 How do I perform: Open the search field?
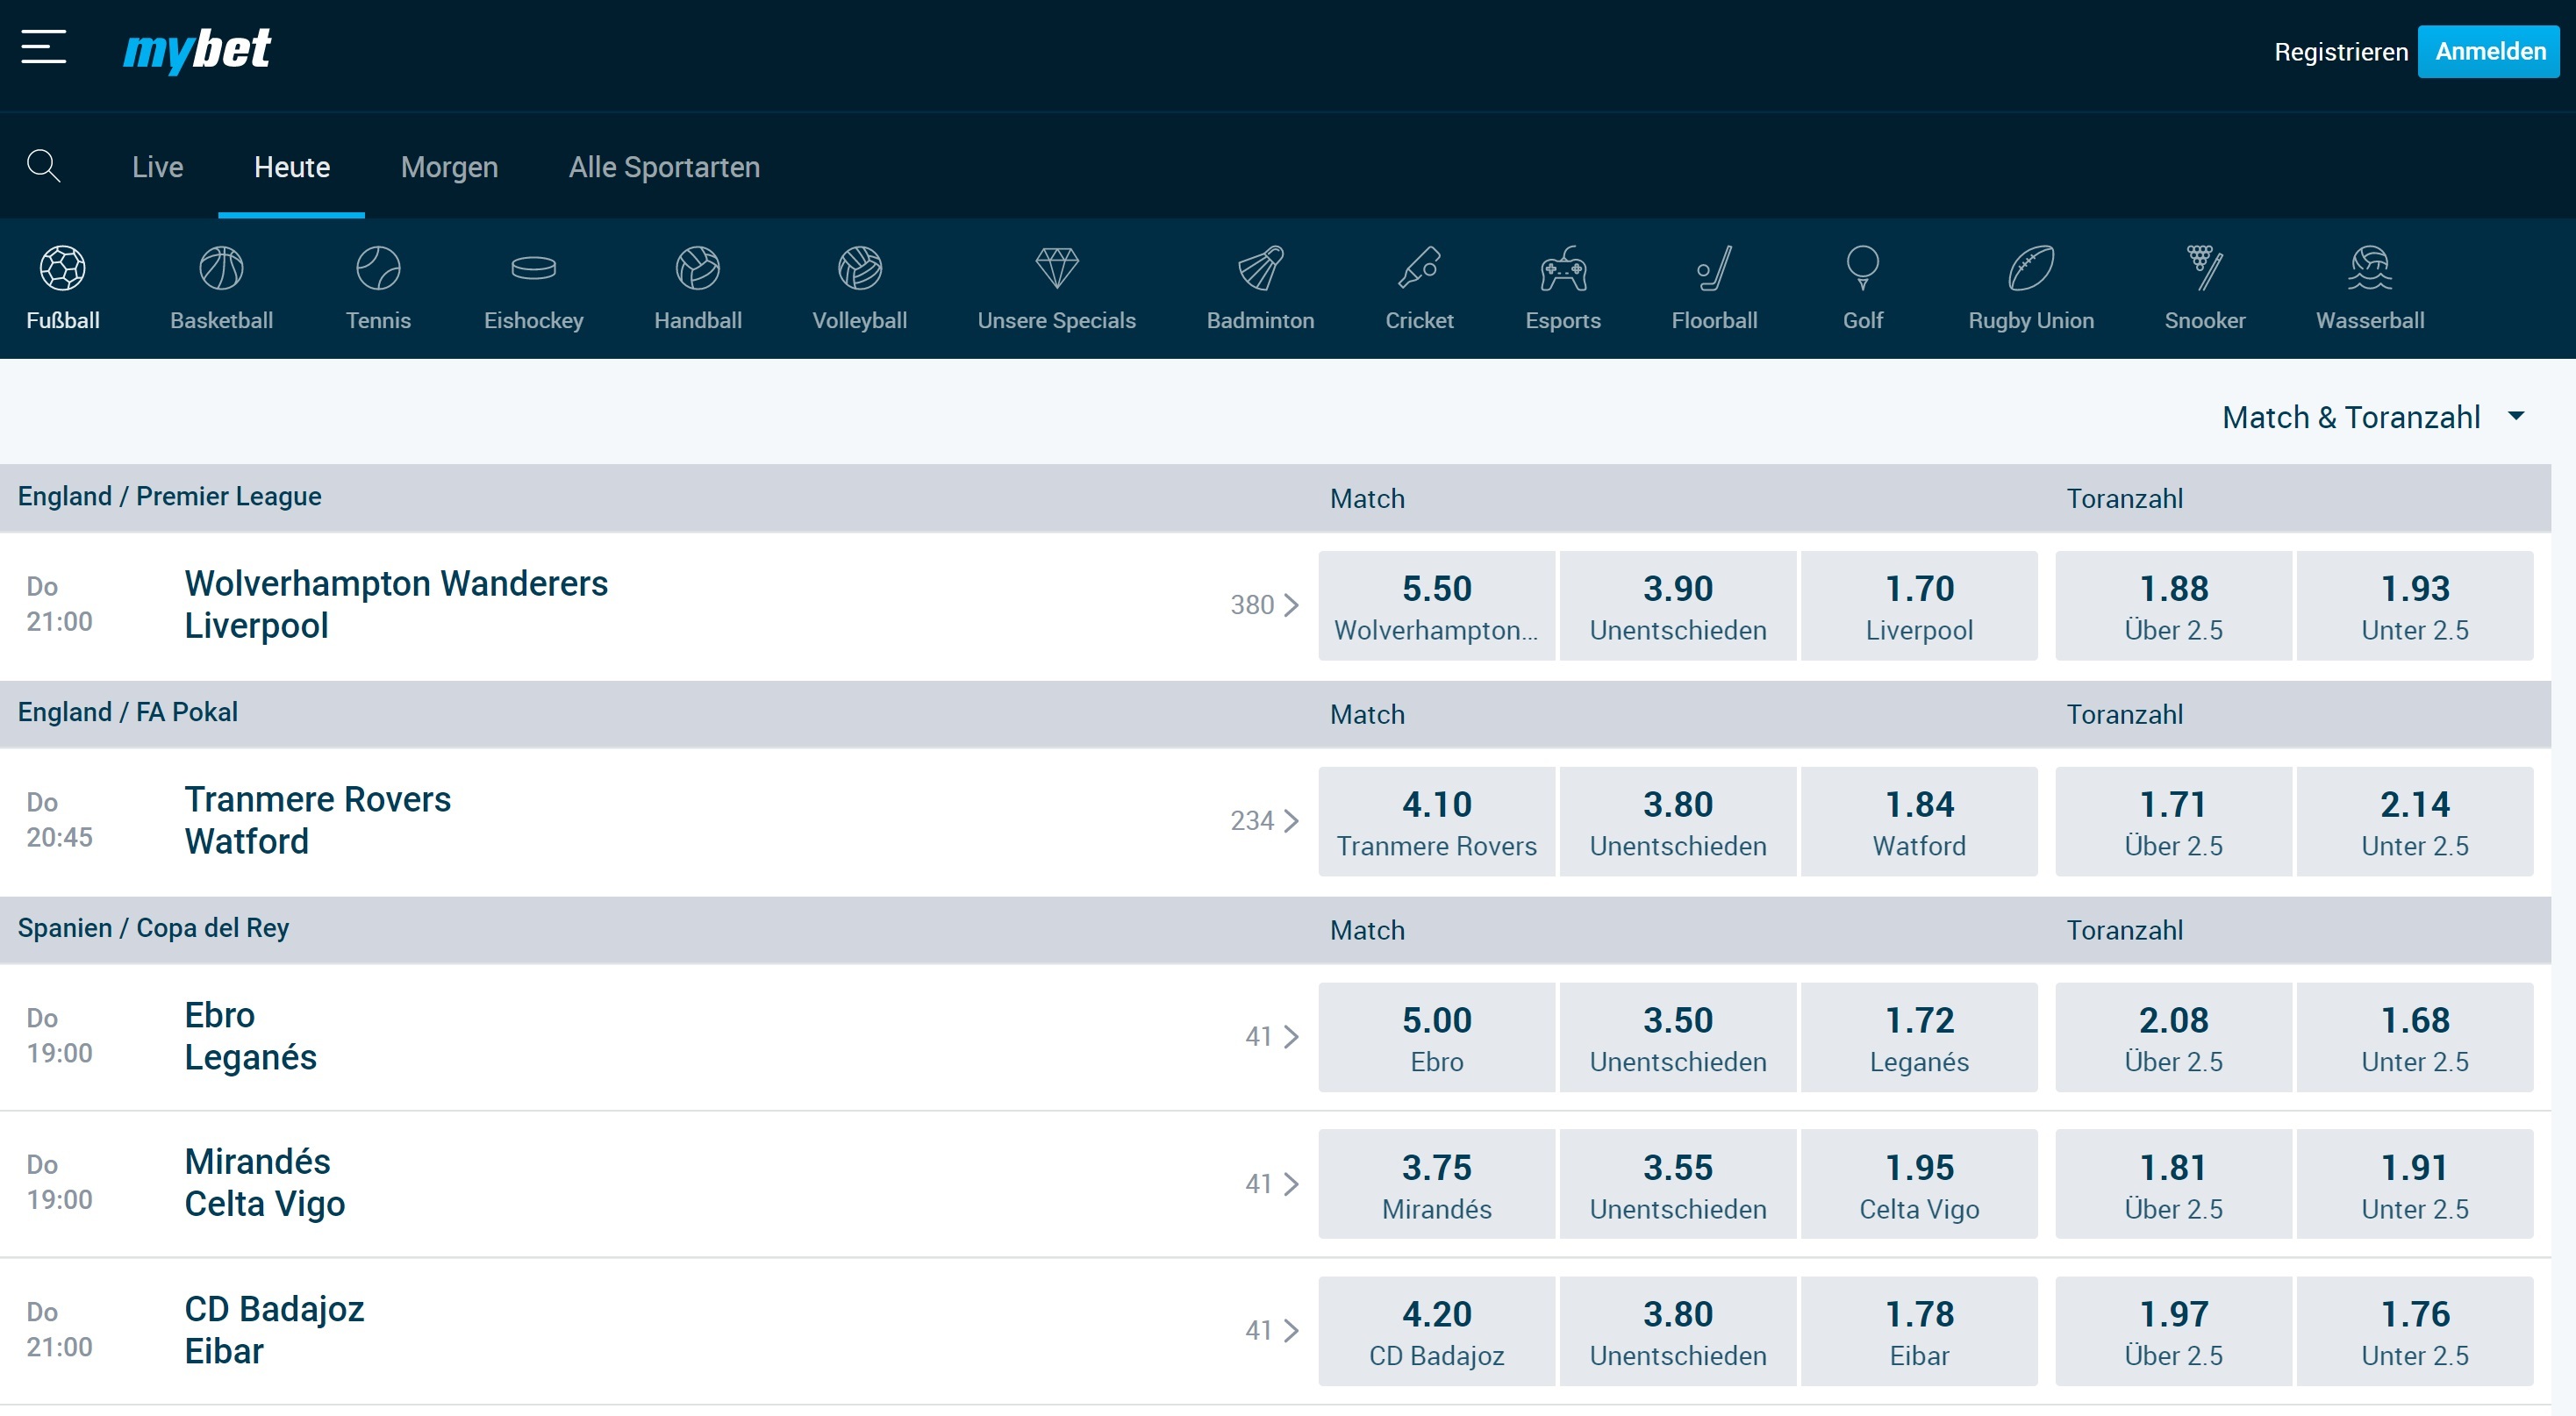pos(43,166)
